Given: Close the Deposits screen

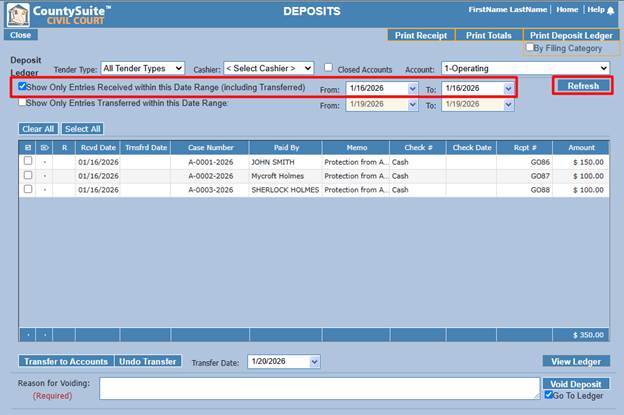Looking at the screenshot, I should pos(21,35).
